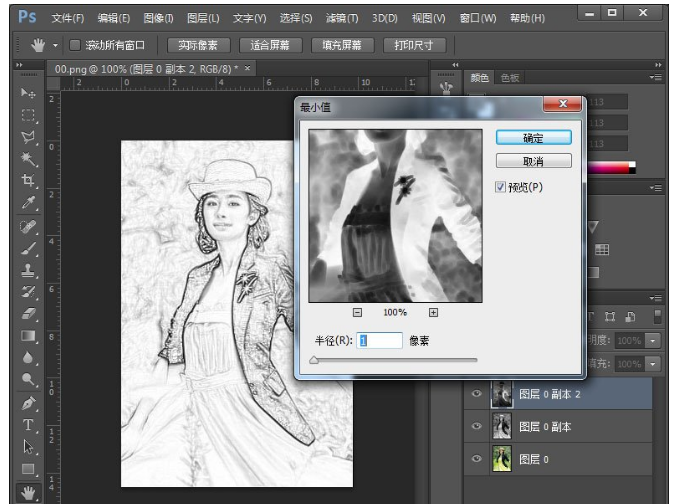The width and height of the screenshot is (679, 504).
Task: Select the Rectangular Marquee tool
Action: click(28, 115)
